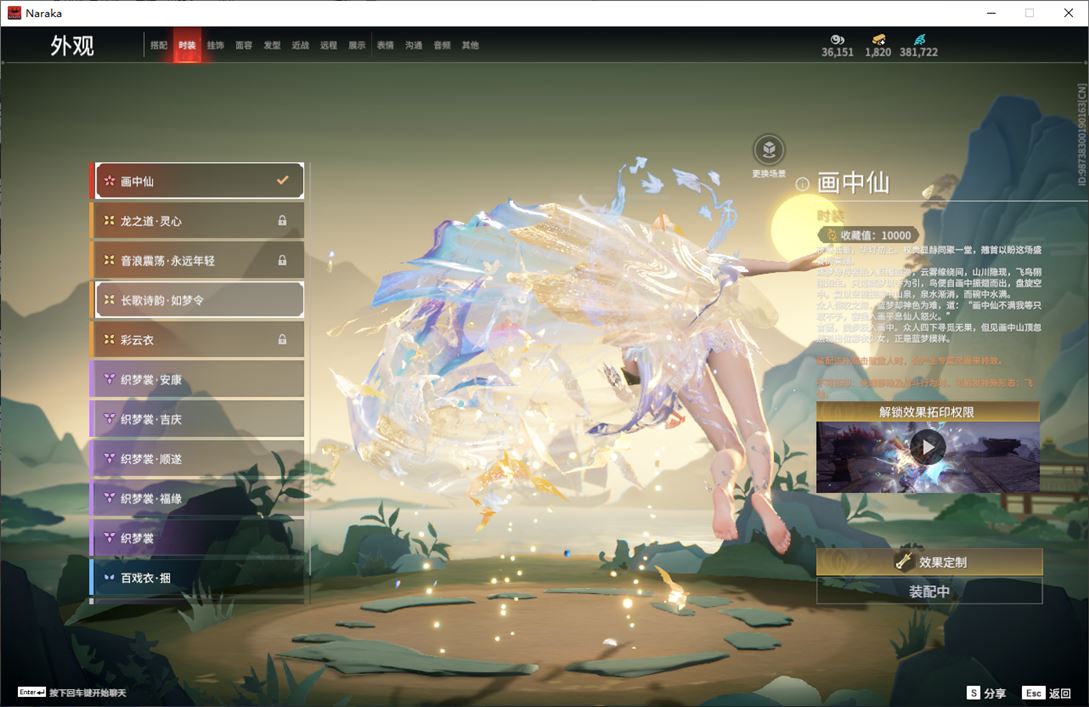The width and height of the screenshot is (1089, 707).
Task: Select the locked 龙之道·灵心 outfit
Action: (x=199, y=221)
